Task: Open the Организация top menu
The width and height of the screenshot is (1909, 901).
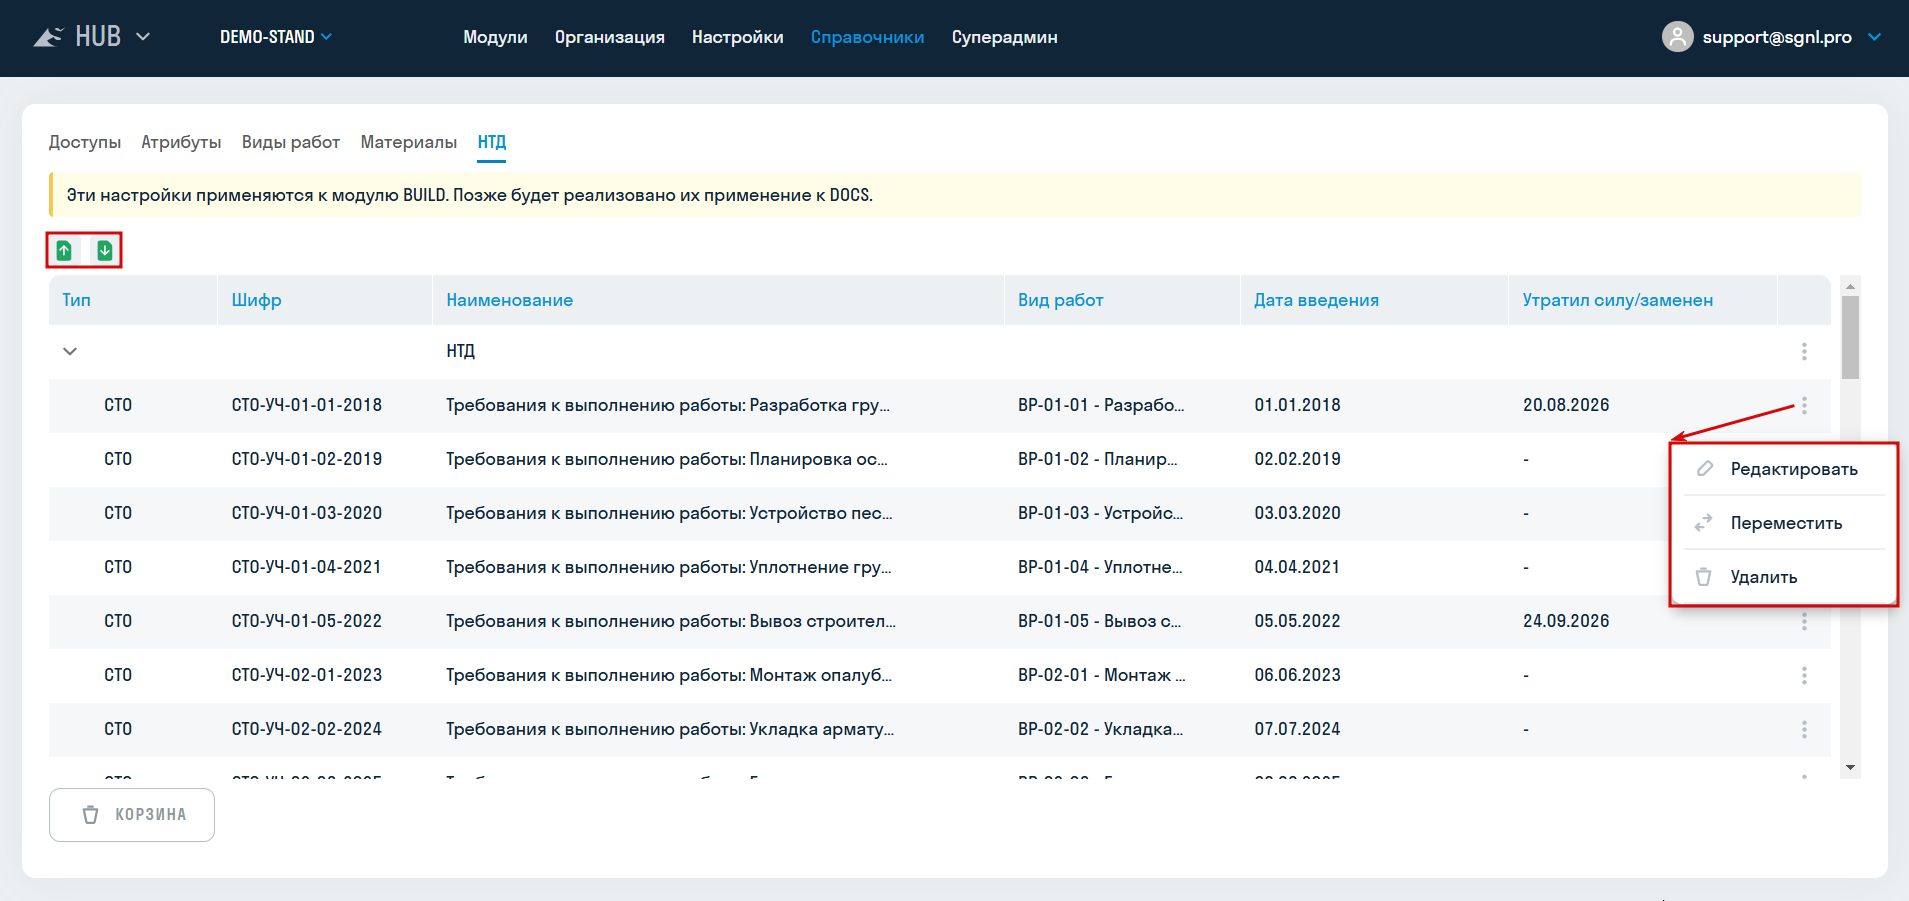Action: tap(610, 37)
